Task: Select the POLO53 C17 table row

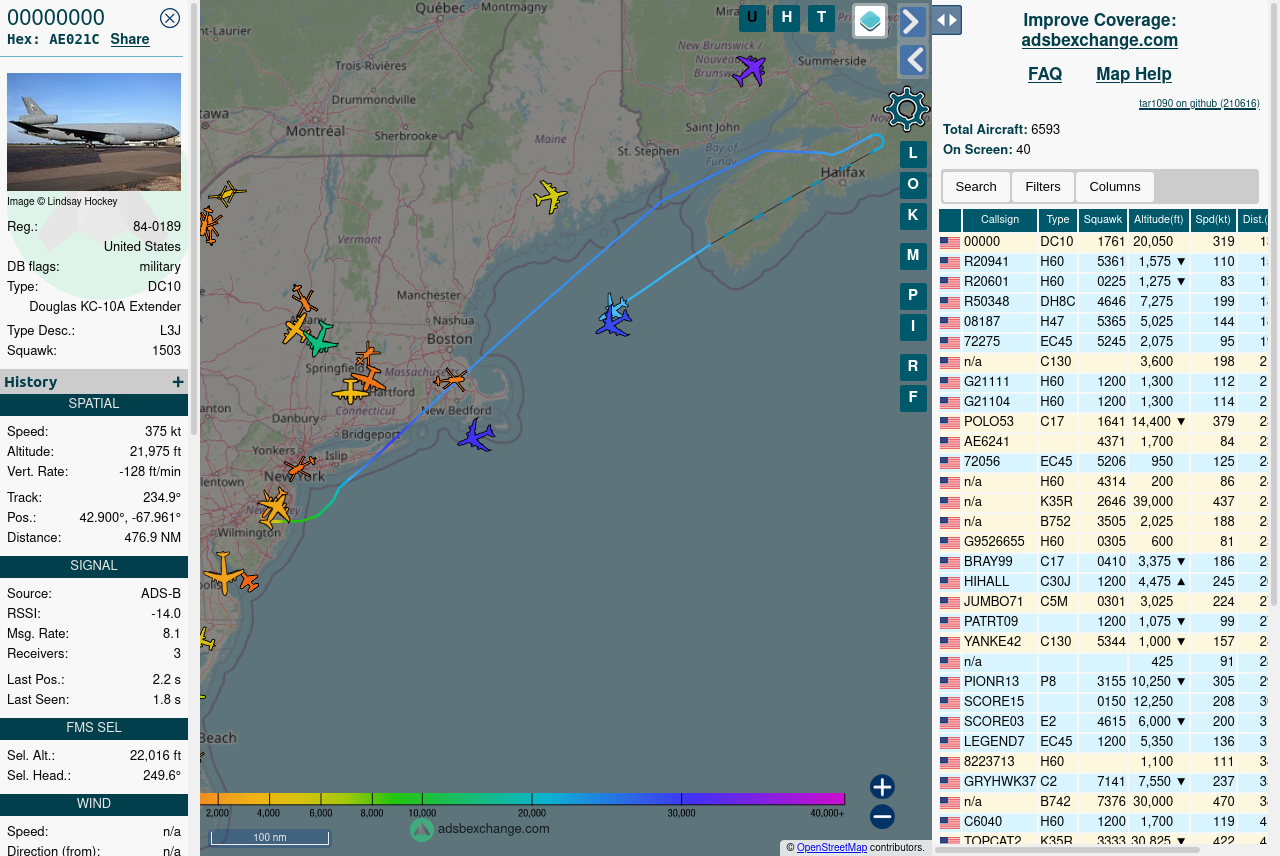Action: pos(1105,422)
